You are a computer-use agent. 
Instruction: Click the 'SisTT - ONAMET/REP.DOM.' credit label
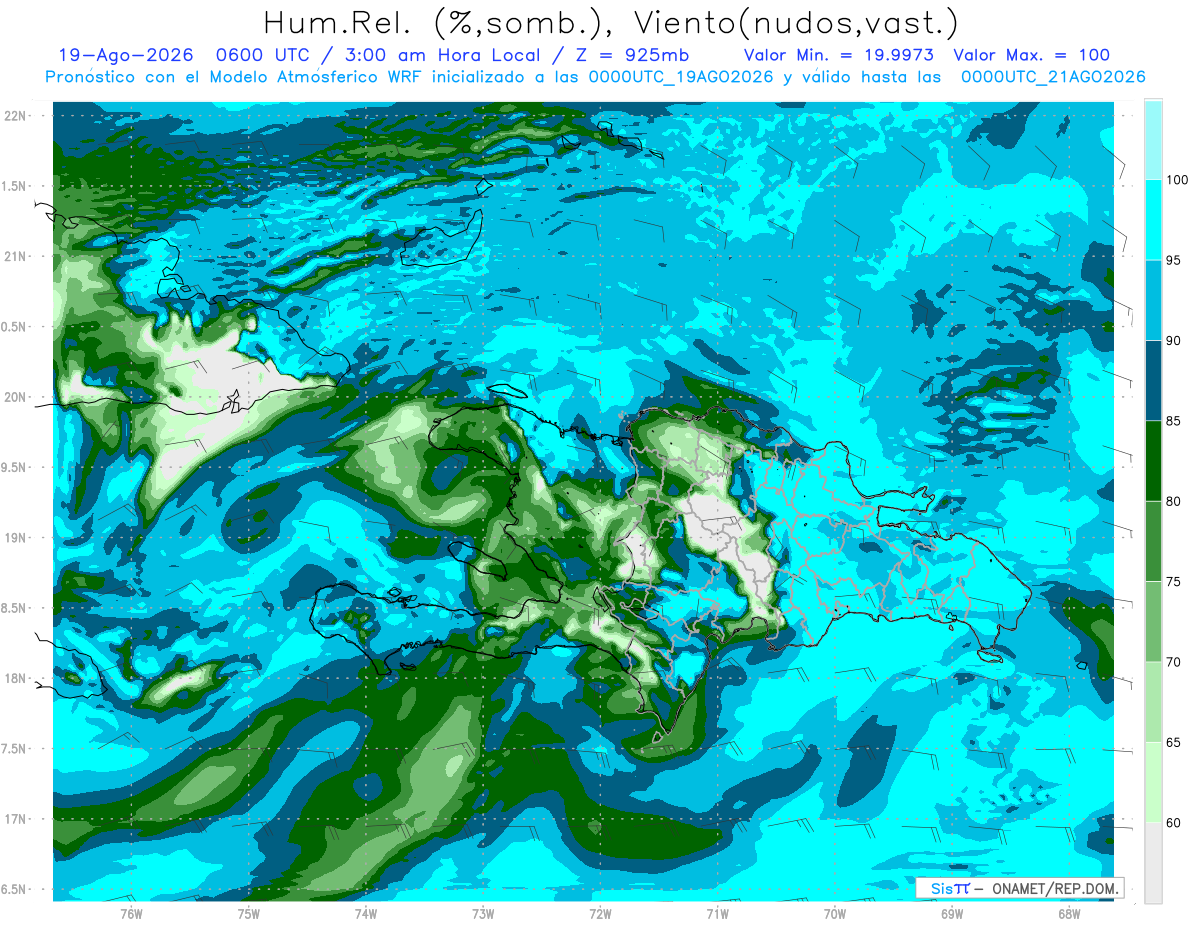(x=1019, y=888)
